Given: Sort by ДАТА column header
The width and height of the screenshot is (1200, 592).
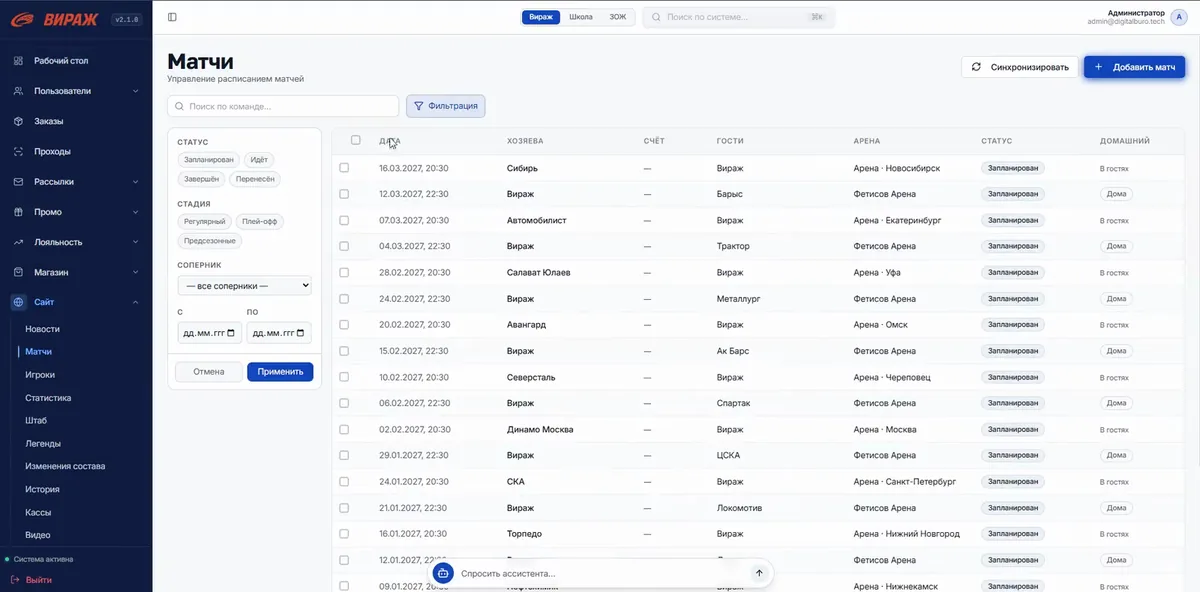Looking at the screenshot, I should (390, 141).
